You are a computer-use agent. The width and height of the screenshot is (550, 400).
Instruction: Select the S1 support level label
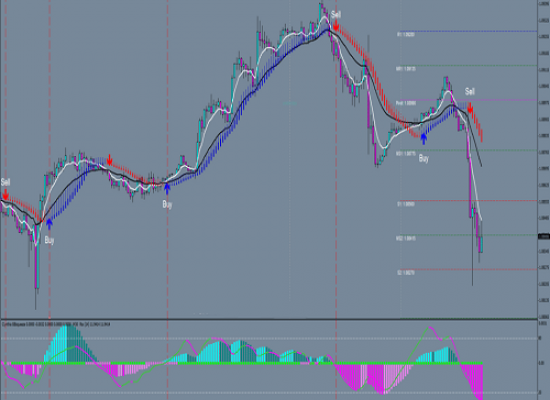[406, 204]
